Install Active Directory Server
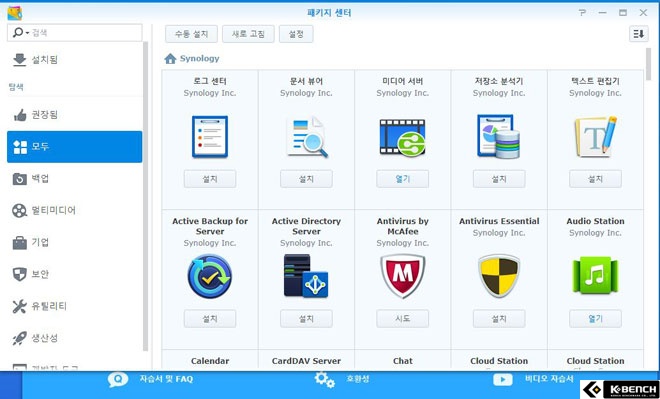The image size is (660, 399). (x=306, y=319)
